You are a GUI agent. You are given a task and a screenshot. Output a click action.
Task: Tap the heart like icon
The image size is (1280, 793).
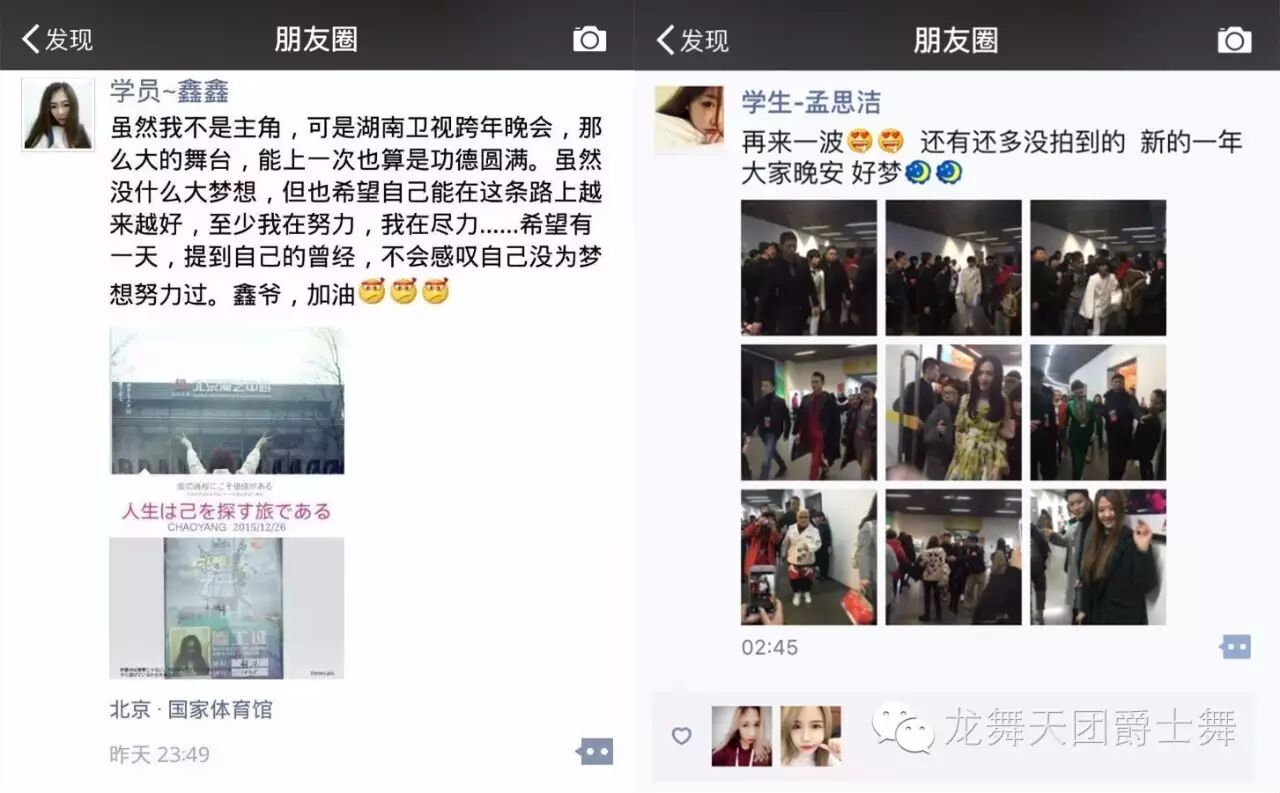click(681, 736)
